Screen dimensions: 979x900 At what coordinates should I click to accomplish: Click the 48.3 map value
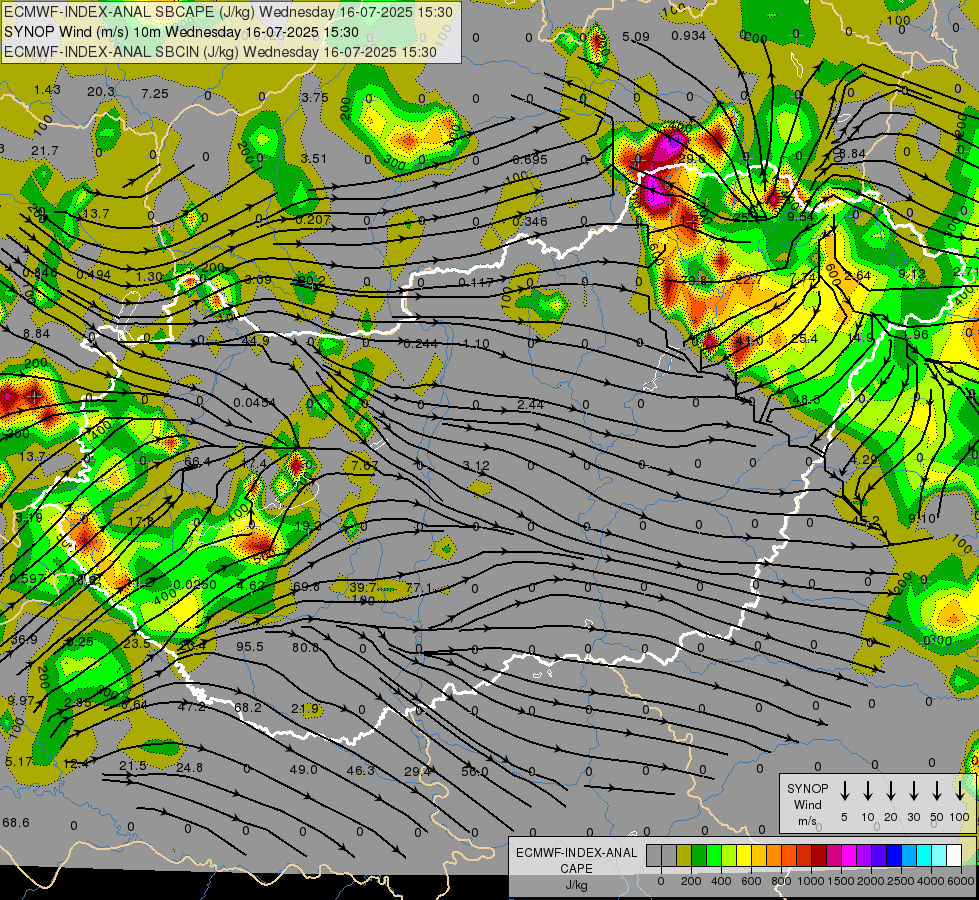[807, 400]
